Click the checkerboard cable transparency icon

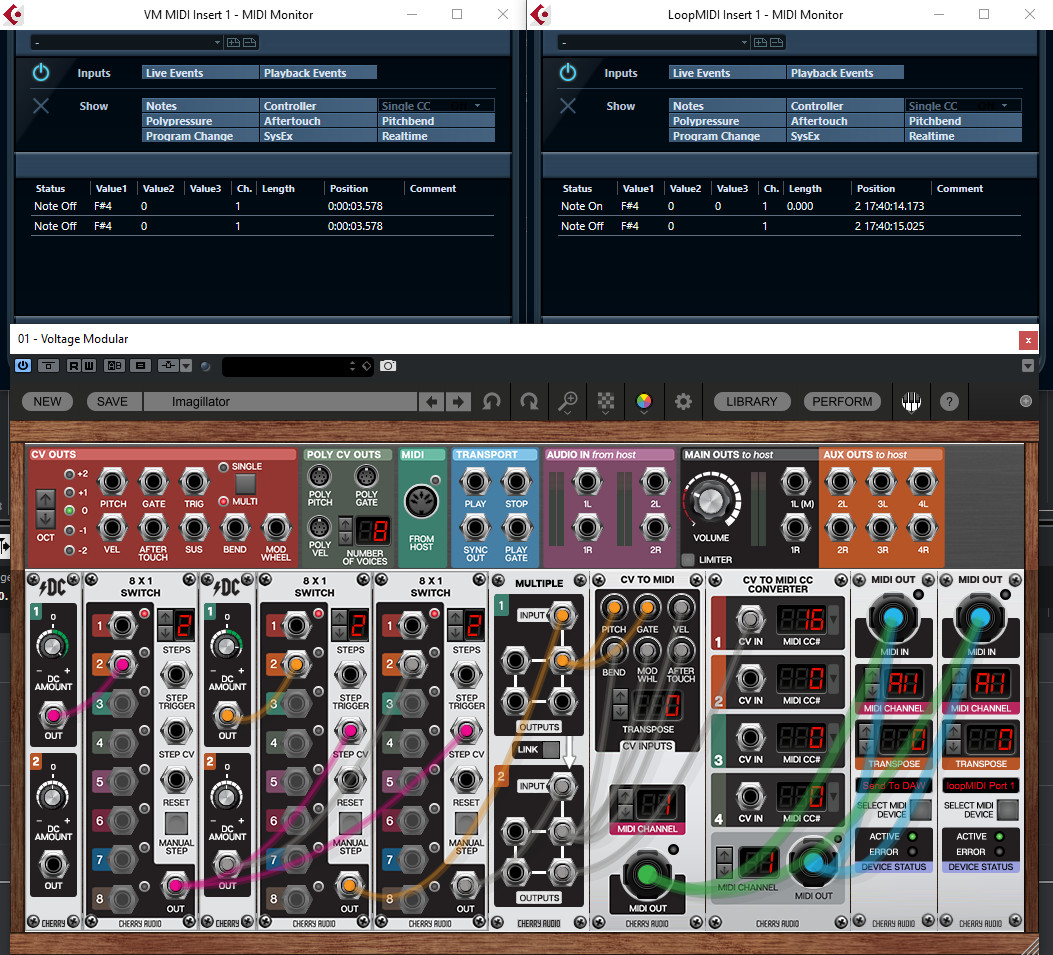pos(606,402)
